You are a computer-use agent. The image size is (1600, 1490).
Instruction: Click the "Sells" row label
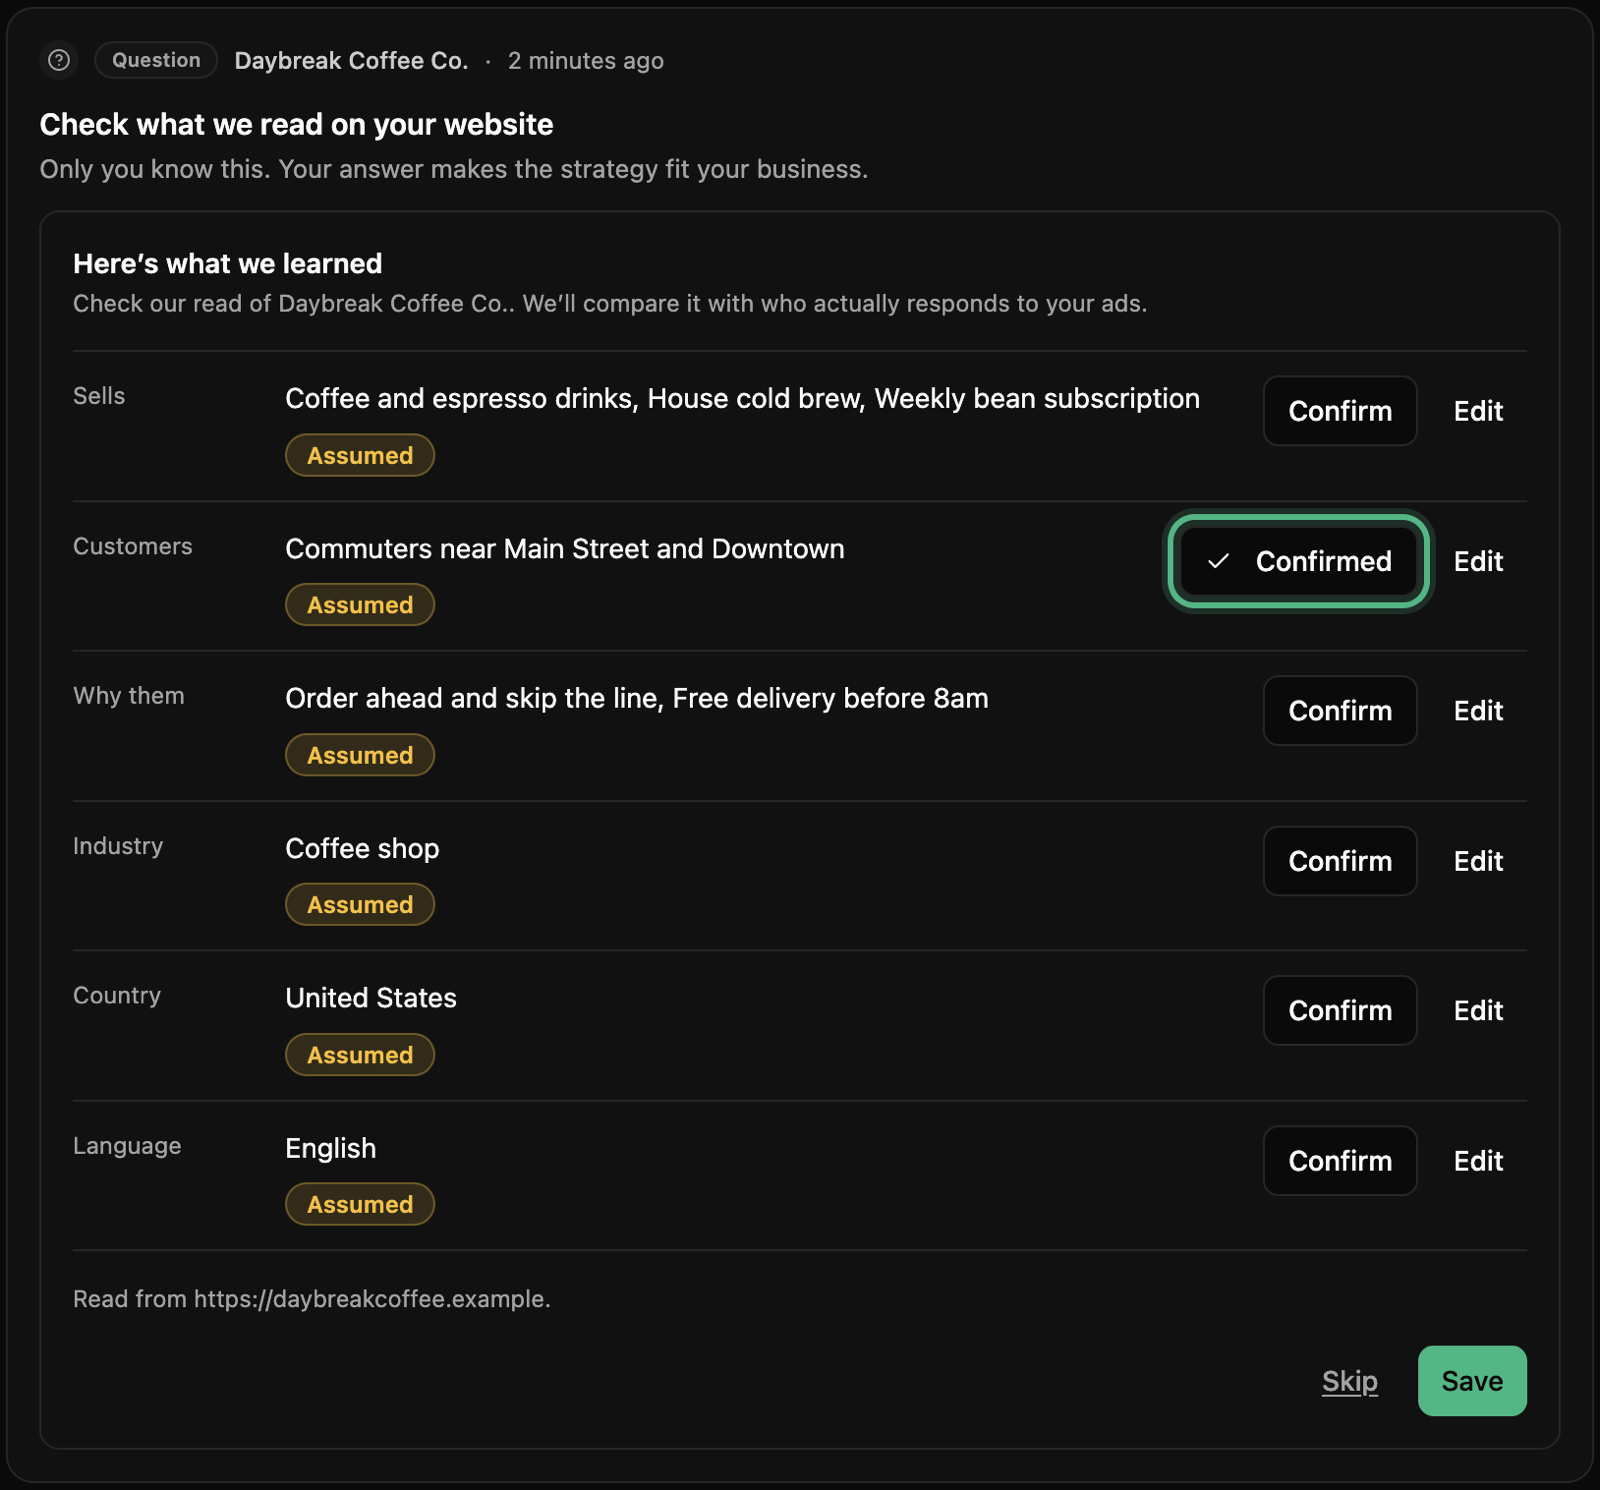point(99,396)
